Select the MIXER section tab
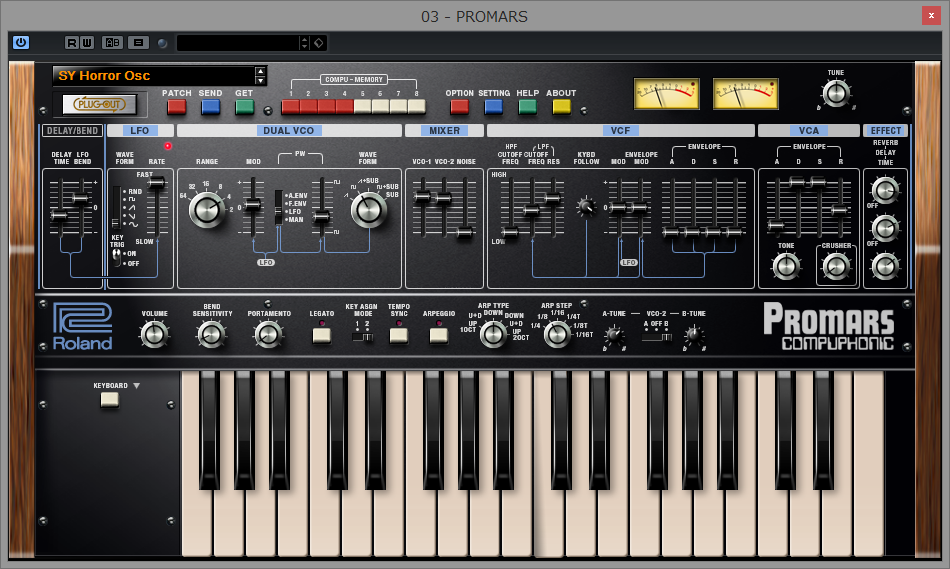950x569 pixels. point(444,130)
